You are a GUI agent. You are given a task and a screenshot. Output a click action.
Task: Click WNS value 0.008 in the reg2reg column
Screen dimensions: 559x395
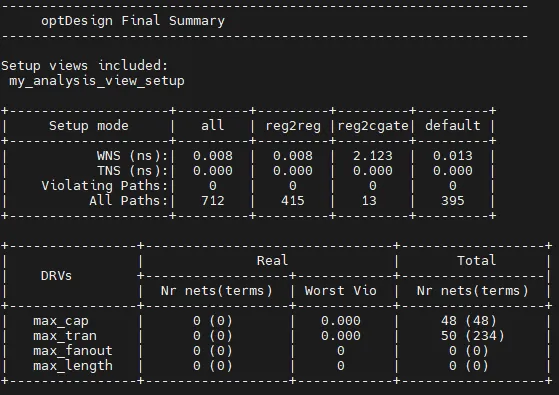pyautogui.click(x=293, y=156)
